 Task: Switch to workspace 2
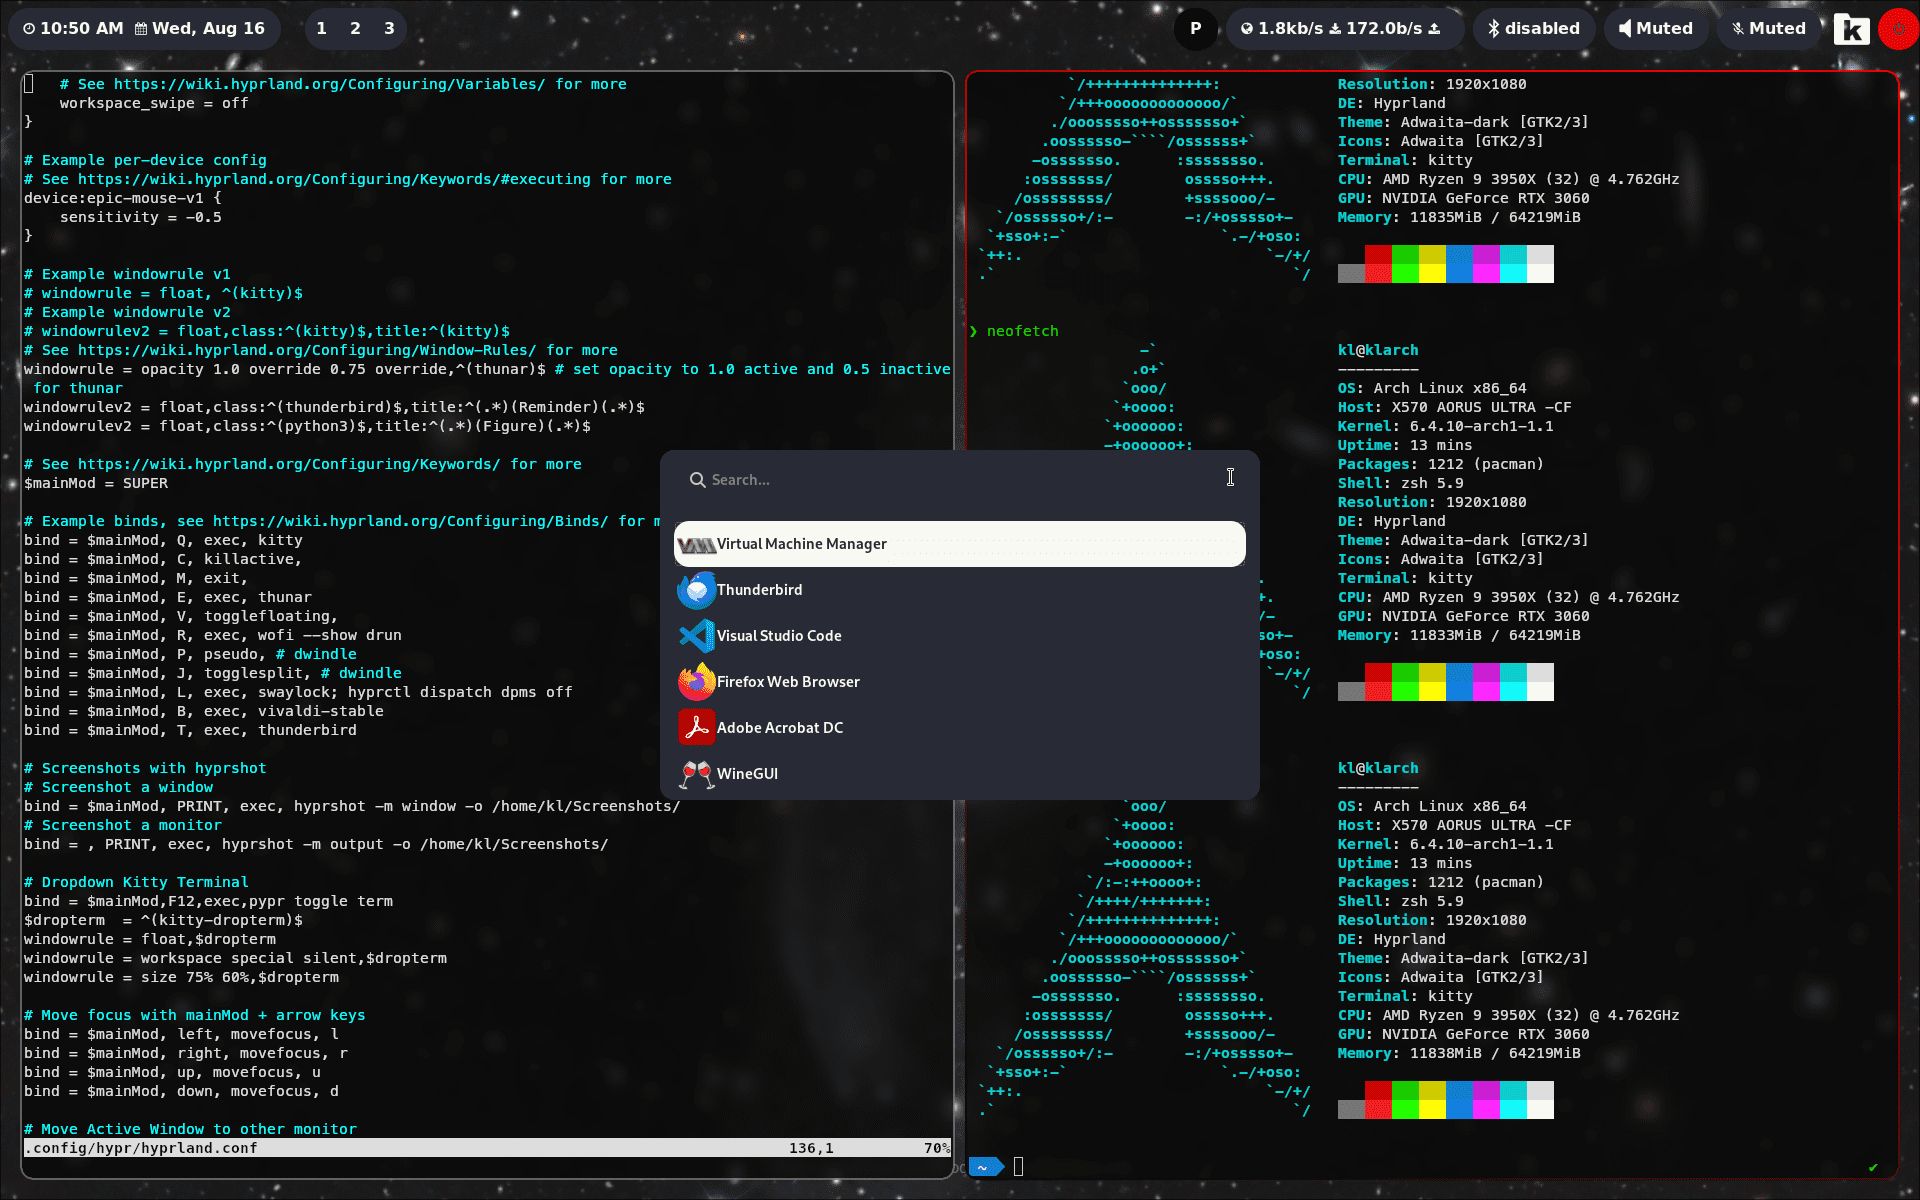click(x=355, y=29)
